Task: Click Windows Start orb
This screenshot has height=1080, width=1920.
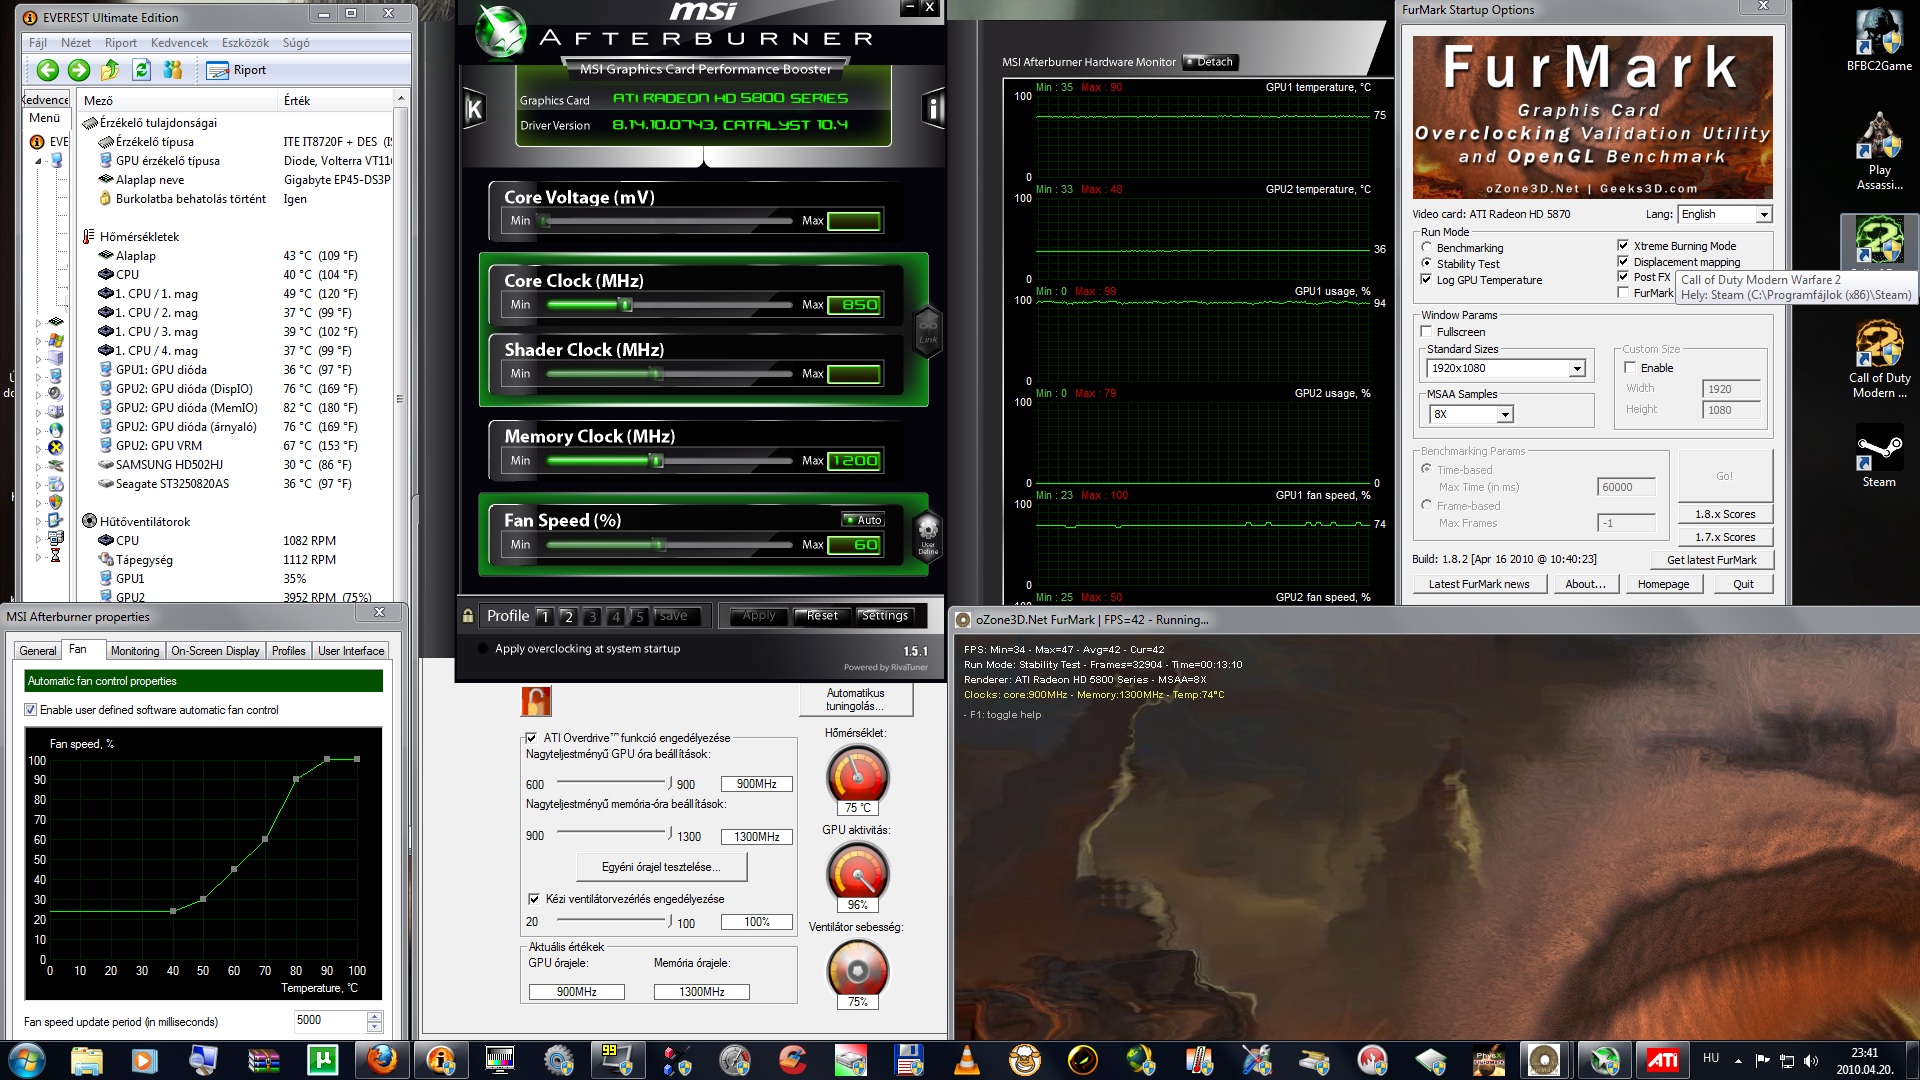Action: pos(26,1060)
